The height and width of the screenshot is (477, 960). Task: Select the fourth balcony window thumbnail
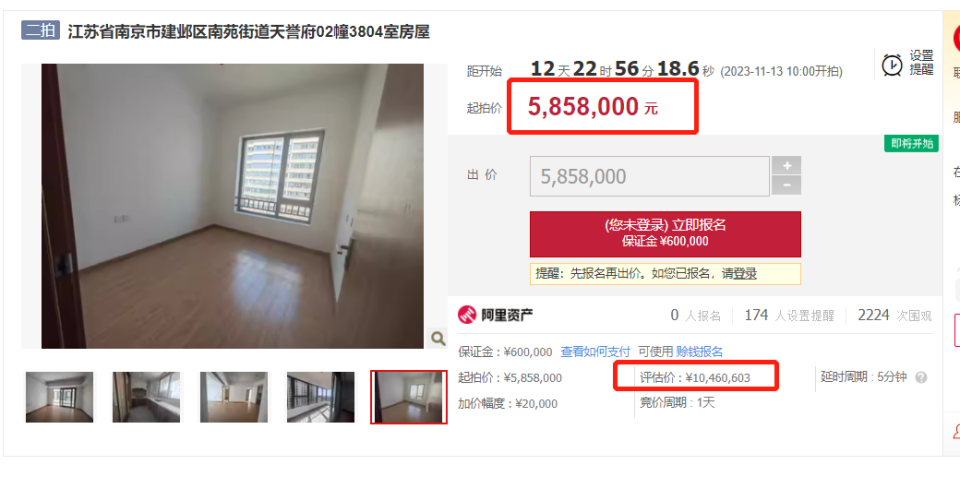coord(321,397)
